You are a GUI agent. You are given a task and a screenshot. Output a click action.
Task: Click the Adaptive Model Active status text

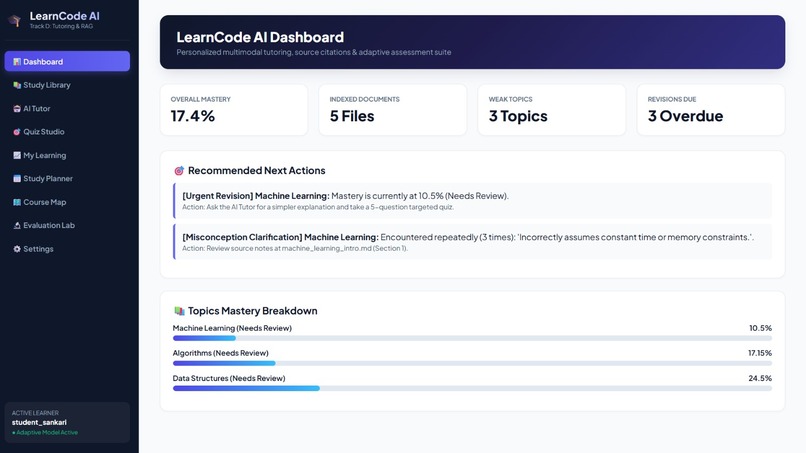pos(45,432)
